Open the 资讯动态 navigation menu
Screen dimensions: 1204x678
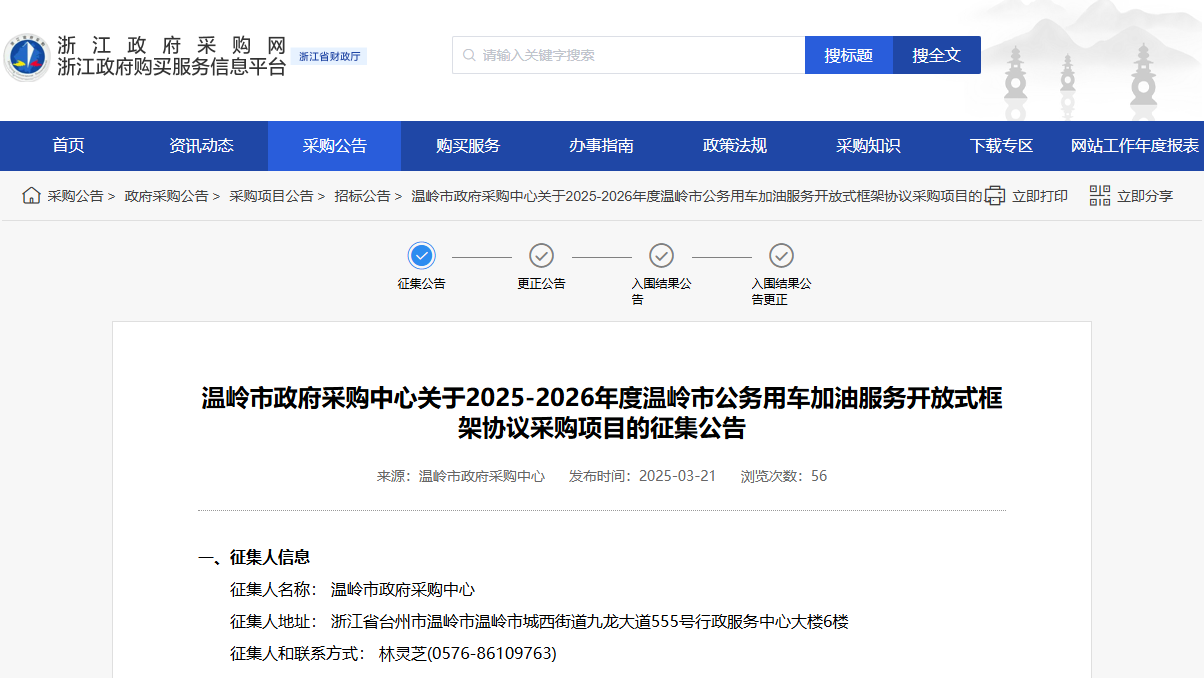[x=201, y=146]
